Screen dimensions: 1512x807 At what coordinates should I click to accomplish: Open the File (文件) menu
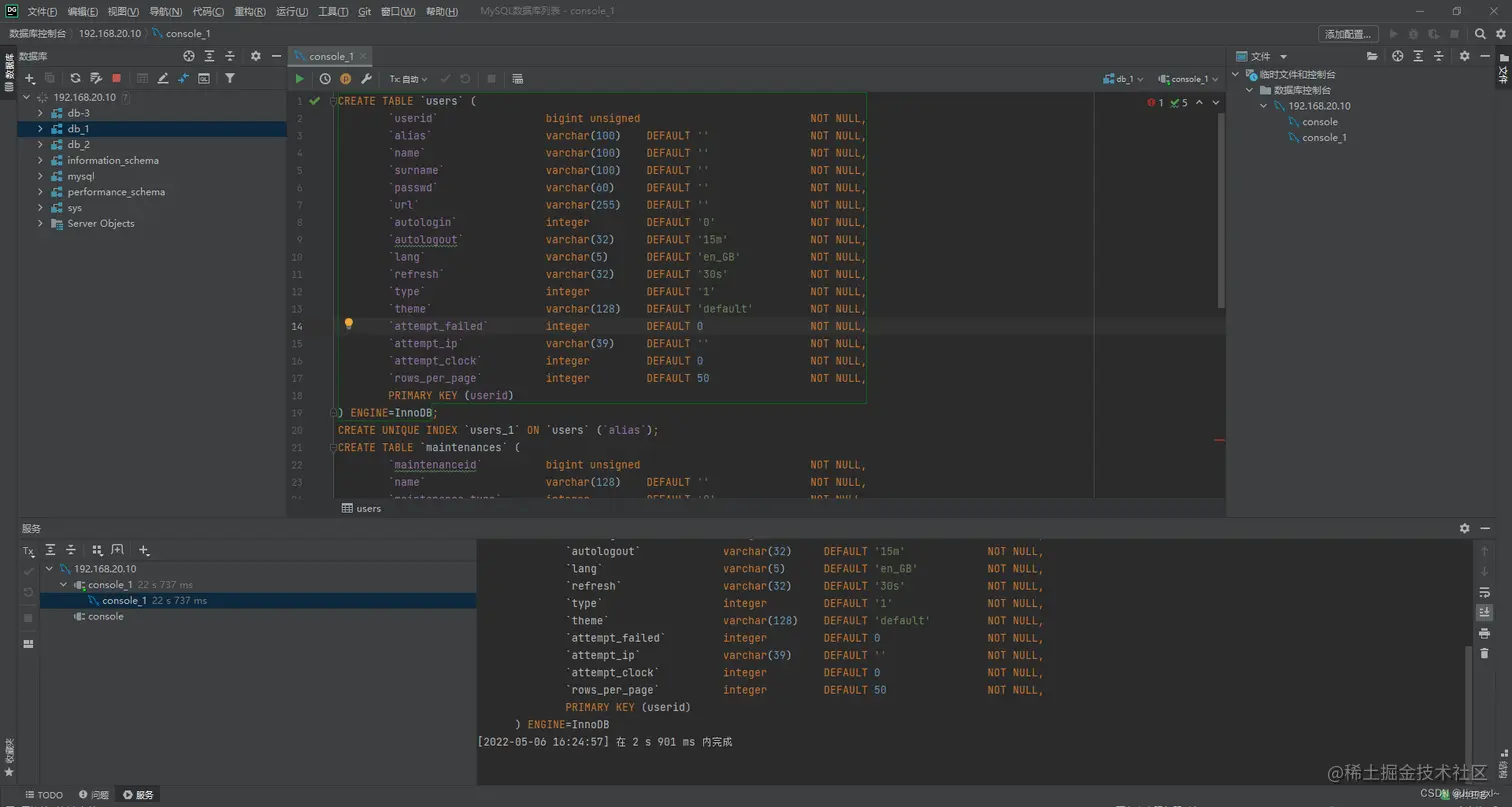pyautogui.click(x=42, y=11)
